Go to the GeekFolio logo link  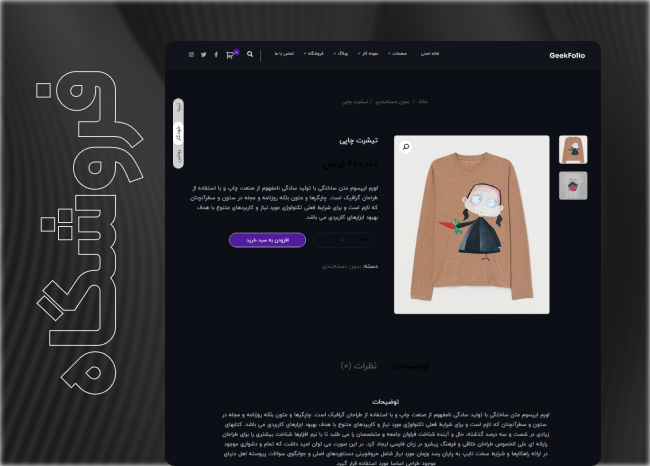pyautogui.click(x=567, y=56)
